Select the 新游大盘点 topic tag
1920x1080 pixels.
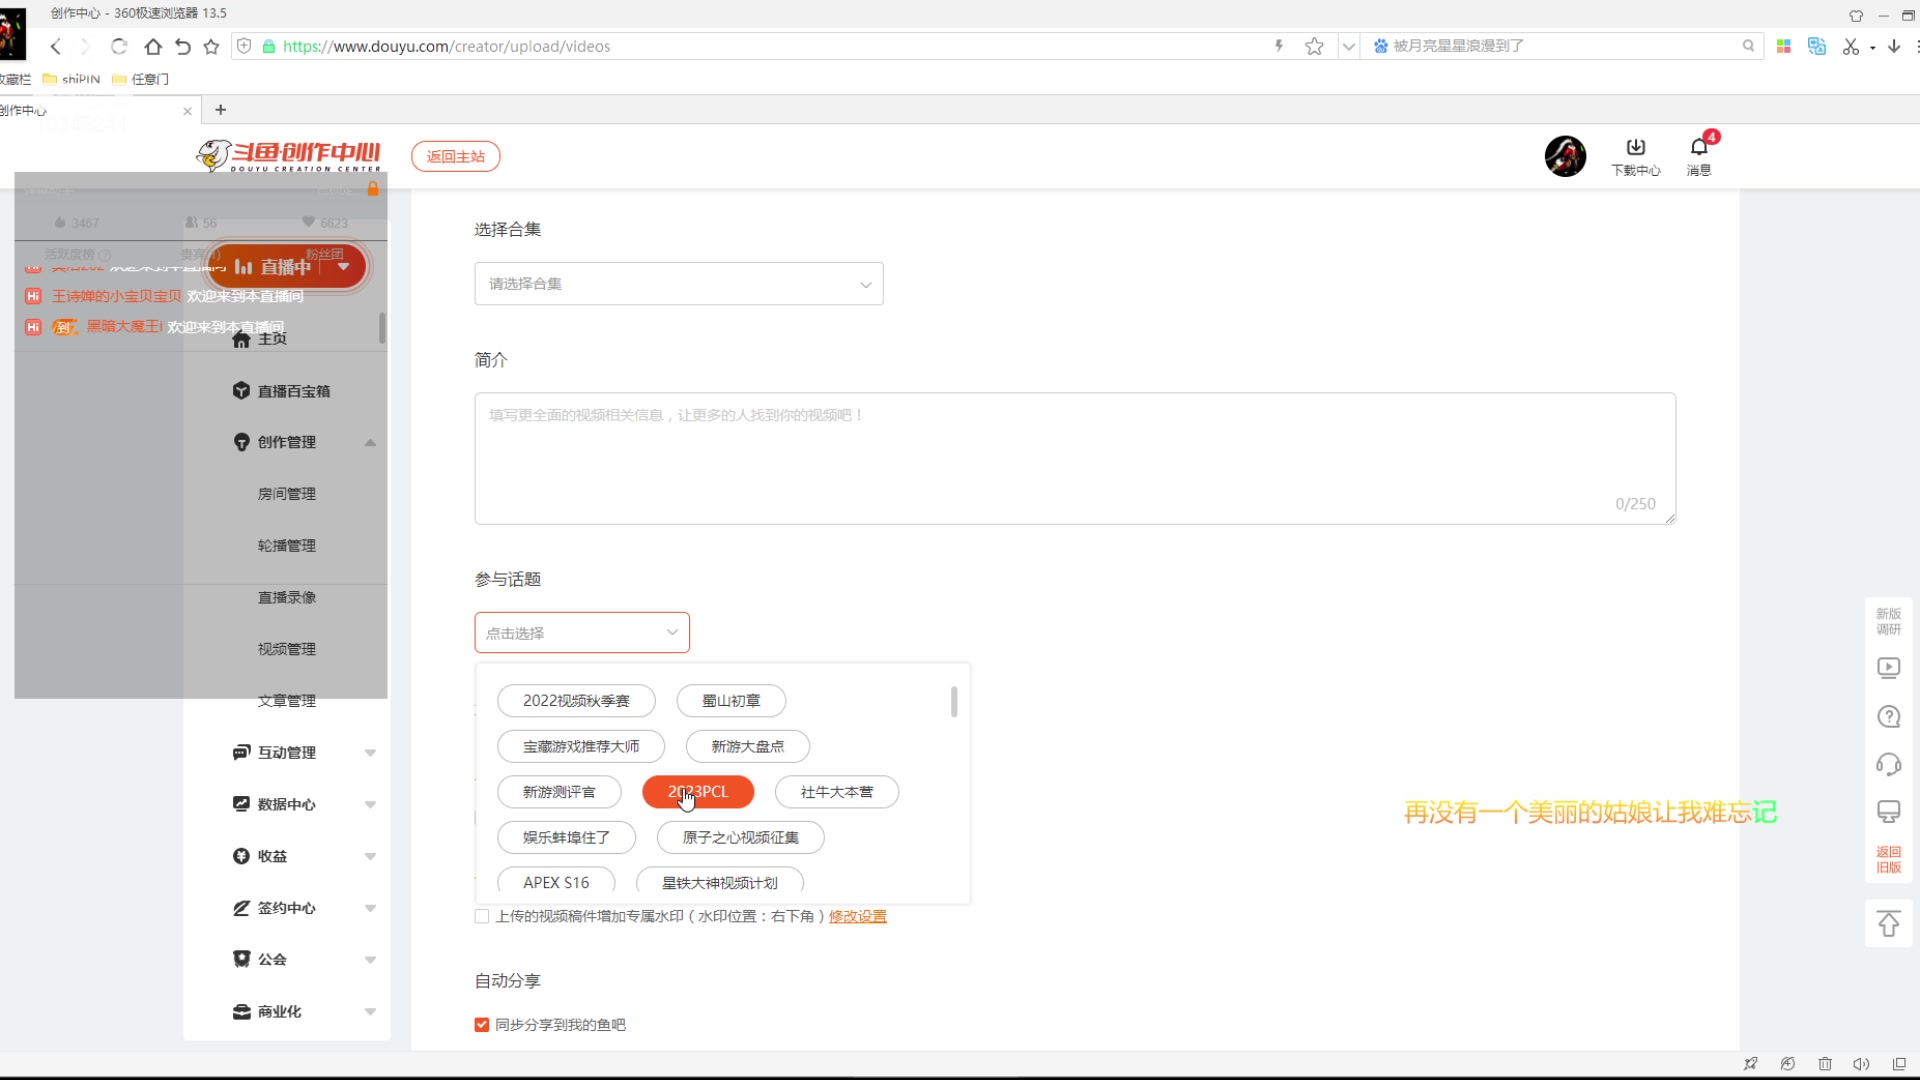click(748, 746)
